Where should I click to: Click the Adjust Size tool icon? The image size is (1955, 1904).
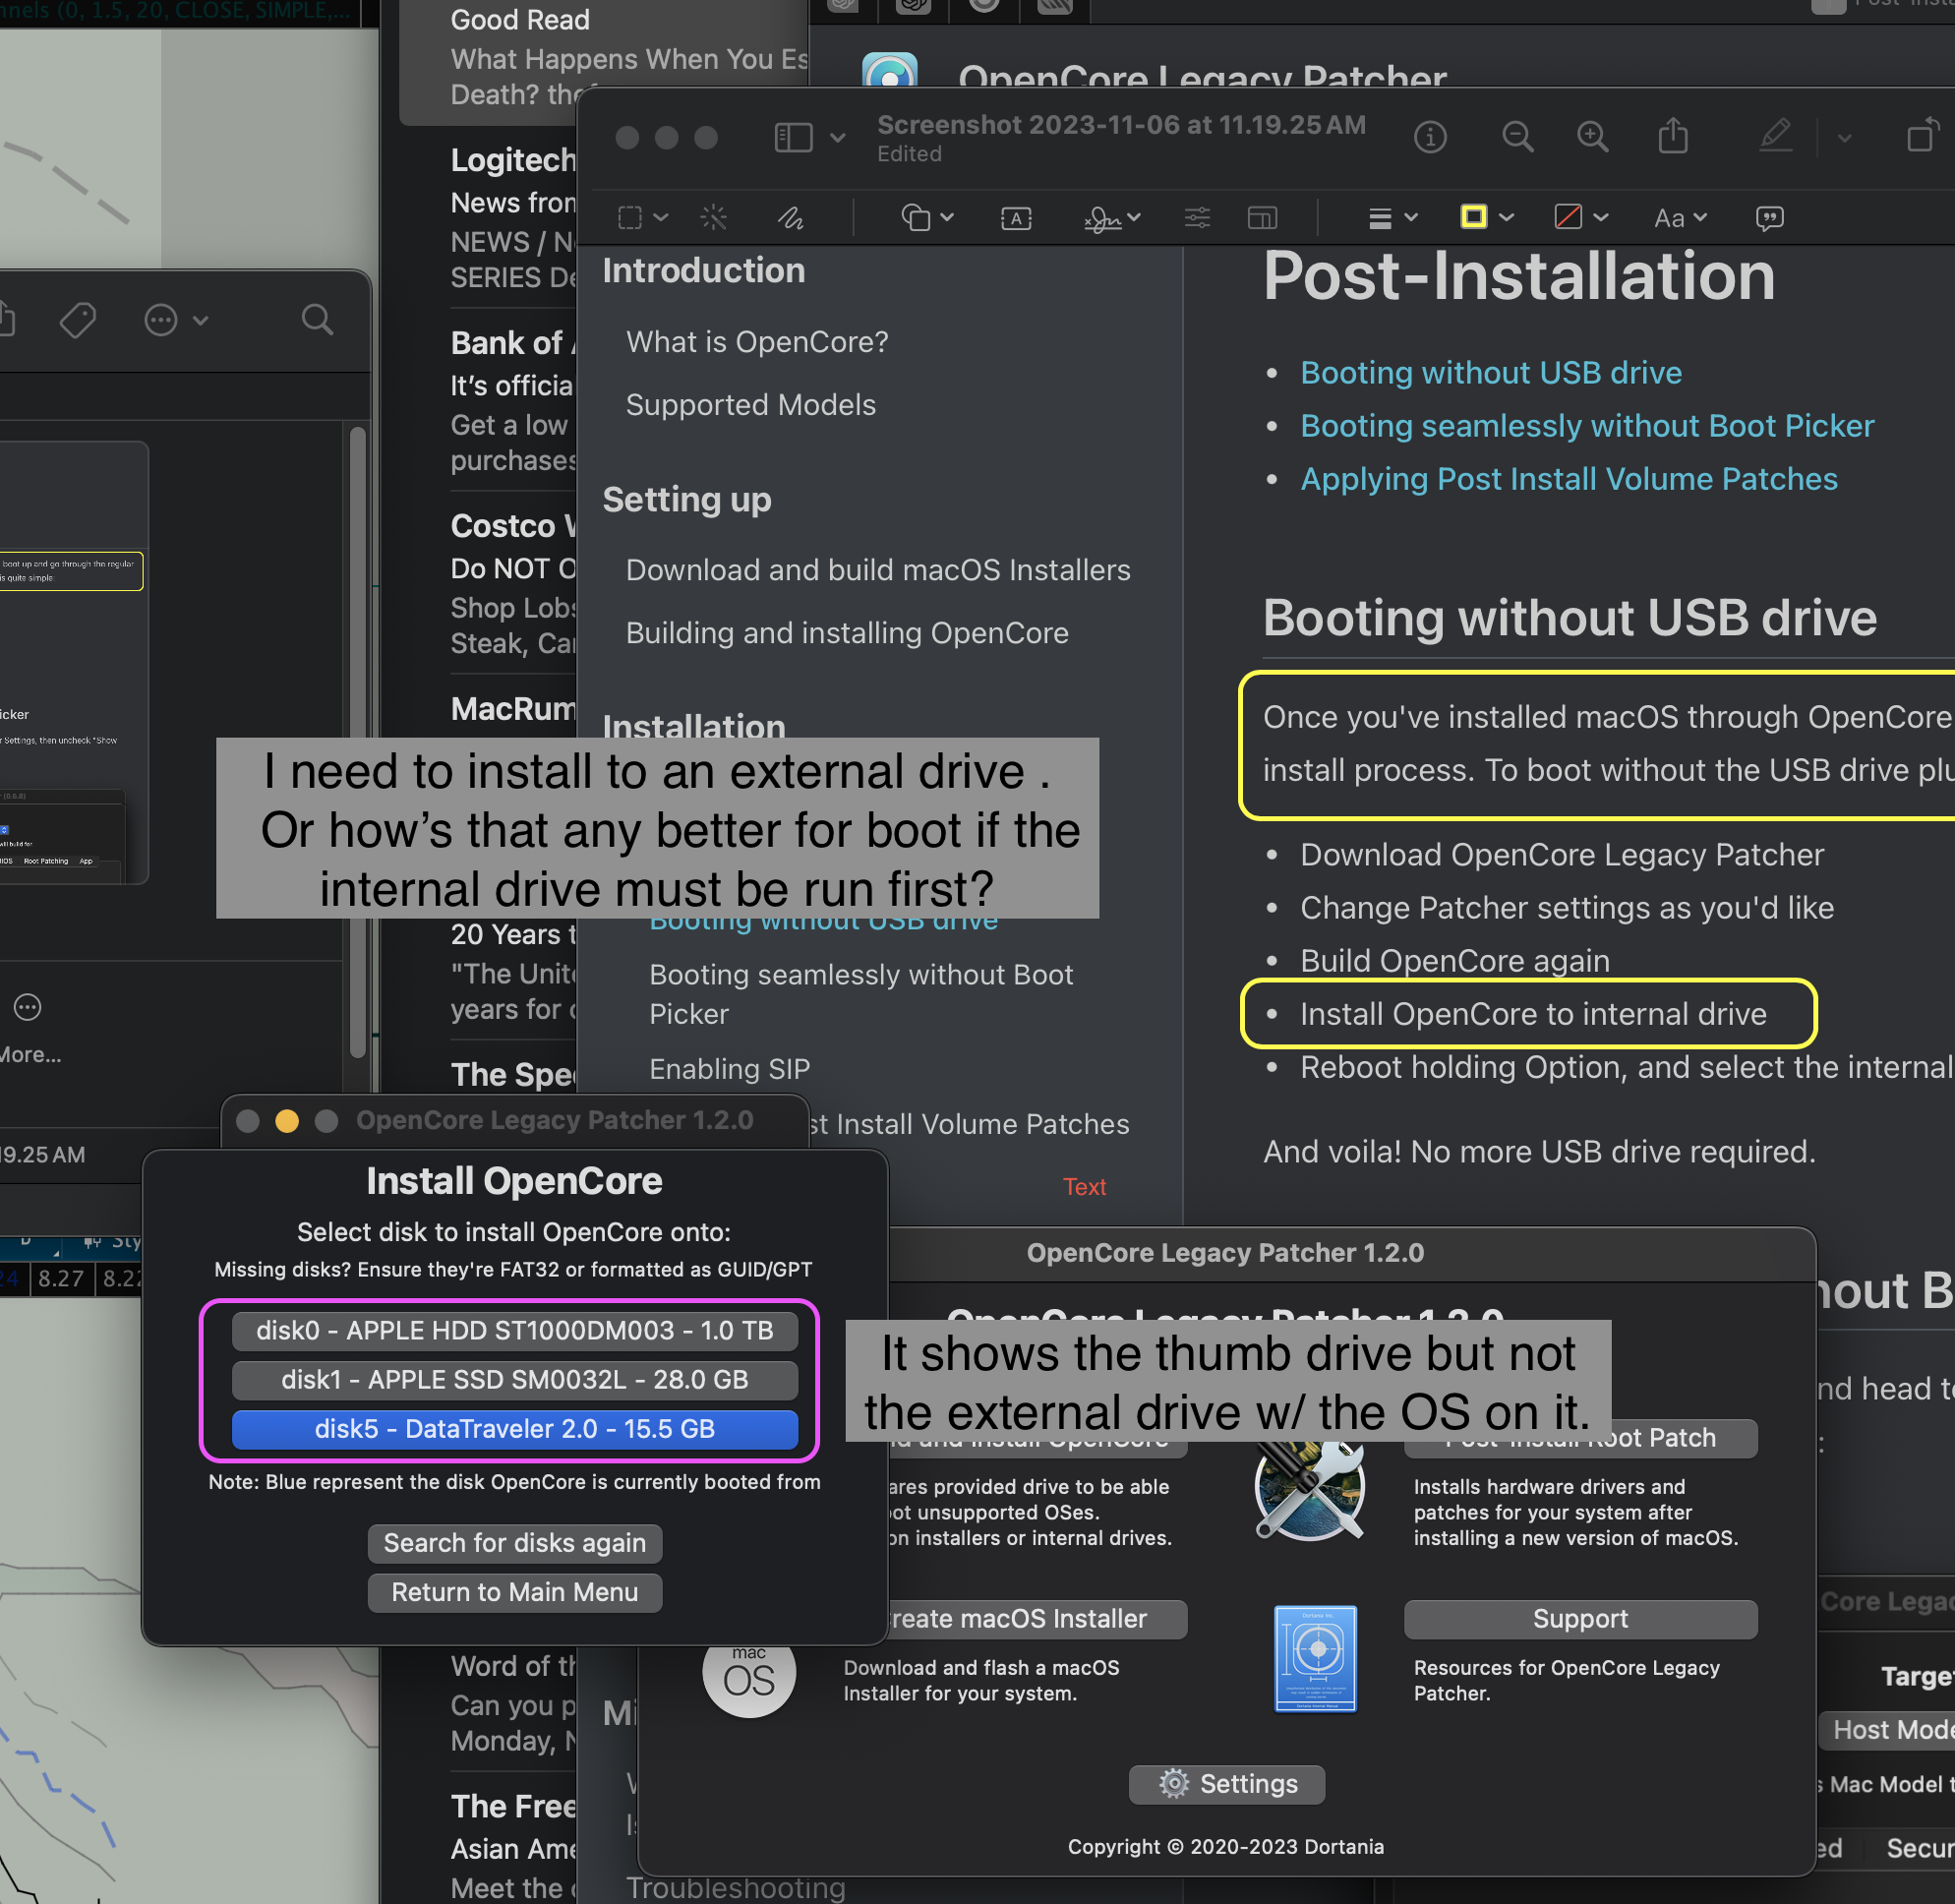tap(1262, 218)
